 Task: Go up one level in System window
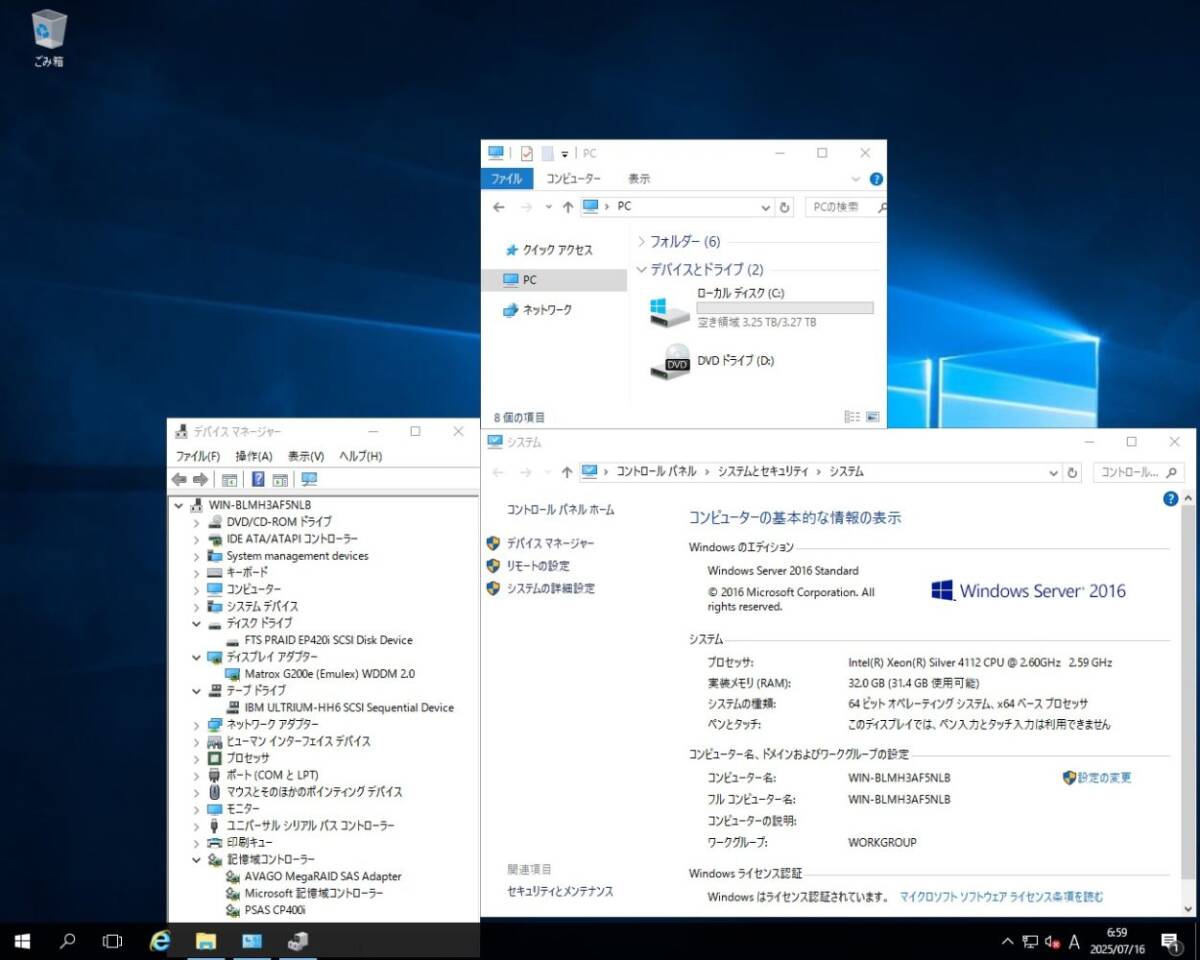pyautogui.click(x=567, y=472)
